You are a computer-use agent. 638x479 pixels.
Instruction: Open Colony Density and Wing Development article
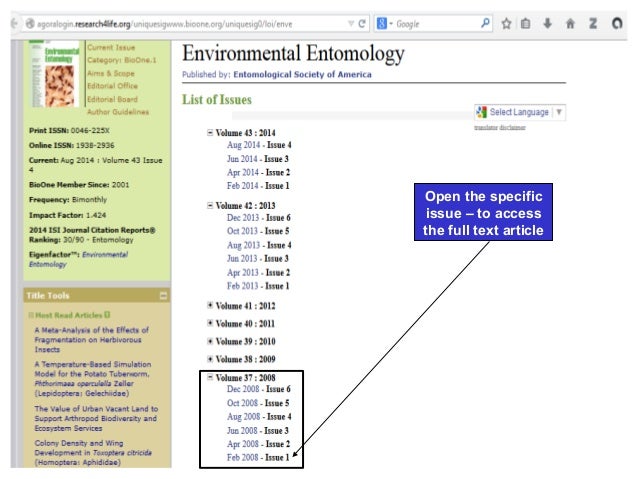coord(93,453)
